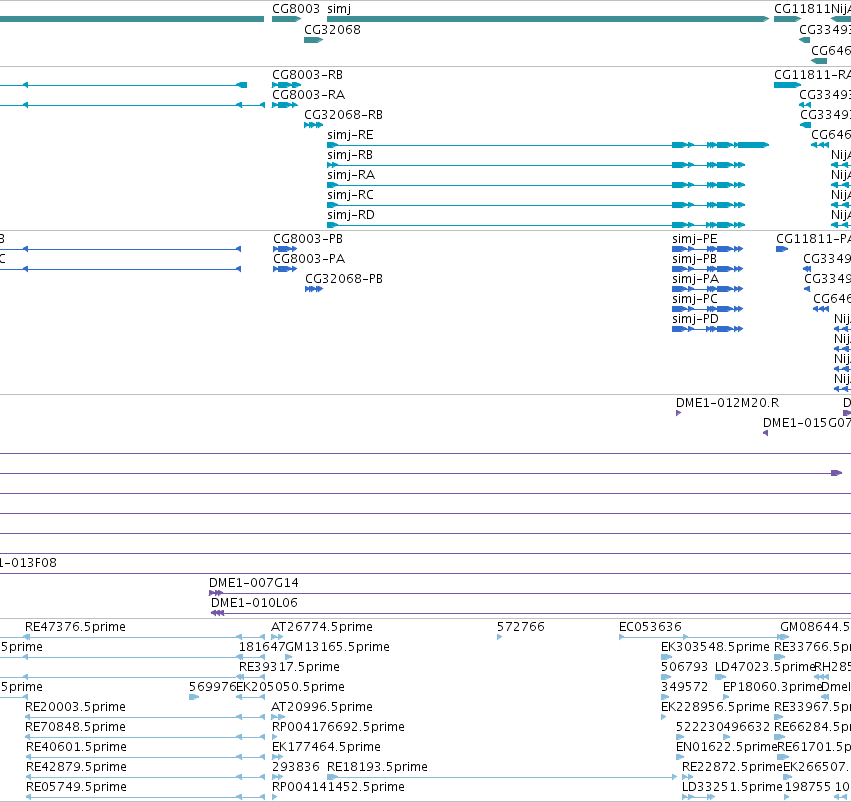Select the RE40601.5prime label
The image size is (851, 802).
76,747
